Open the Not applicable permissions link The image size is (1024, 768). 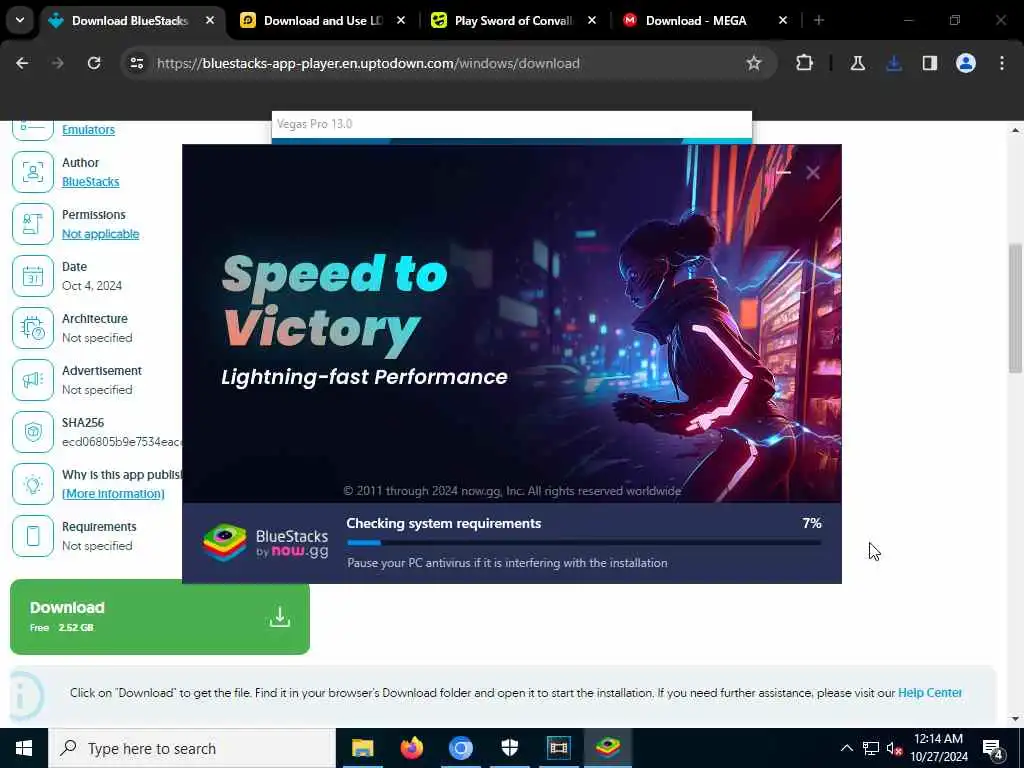pos(101,234)
